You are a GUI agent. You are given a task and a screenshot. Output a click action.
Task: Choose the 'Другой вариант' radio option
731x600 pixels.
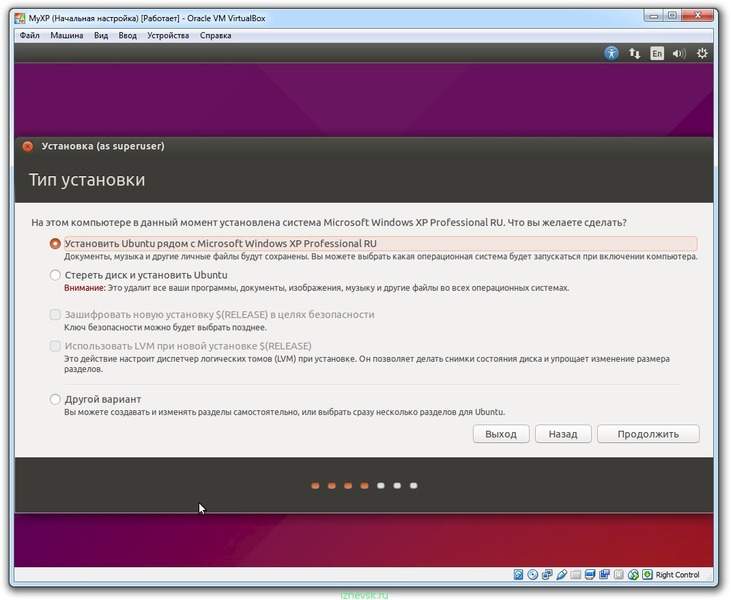click(x=55, y=400)
